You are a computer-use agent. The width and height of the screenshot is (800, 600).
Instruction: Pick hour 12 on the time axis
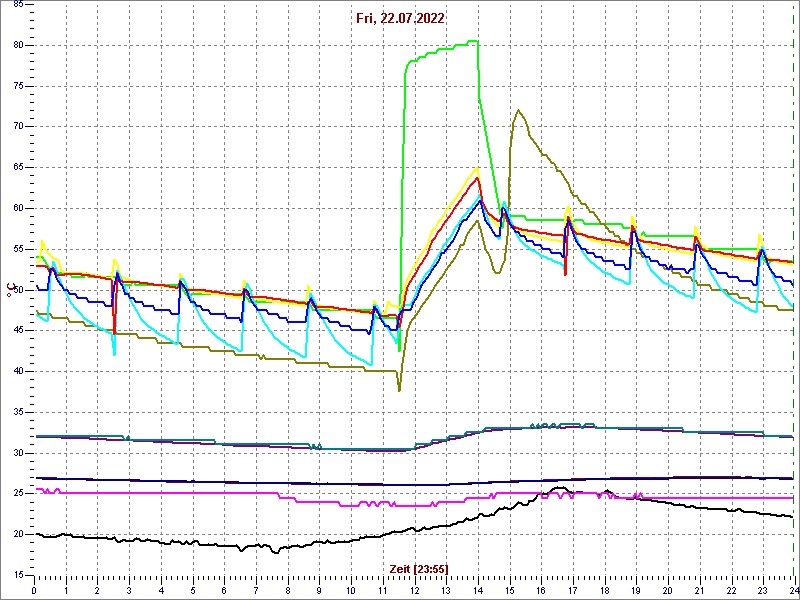(414, 591)
